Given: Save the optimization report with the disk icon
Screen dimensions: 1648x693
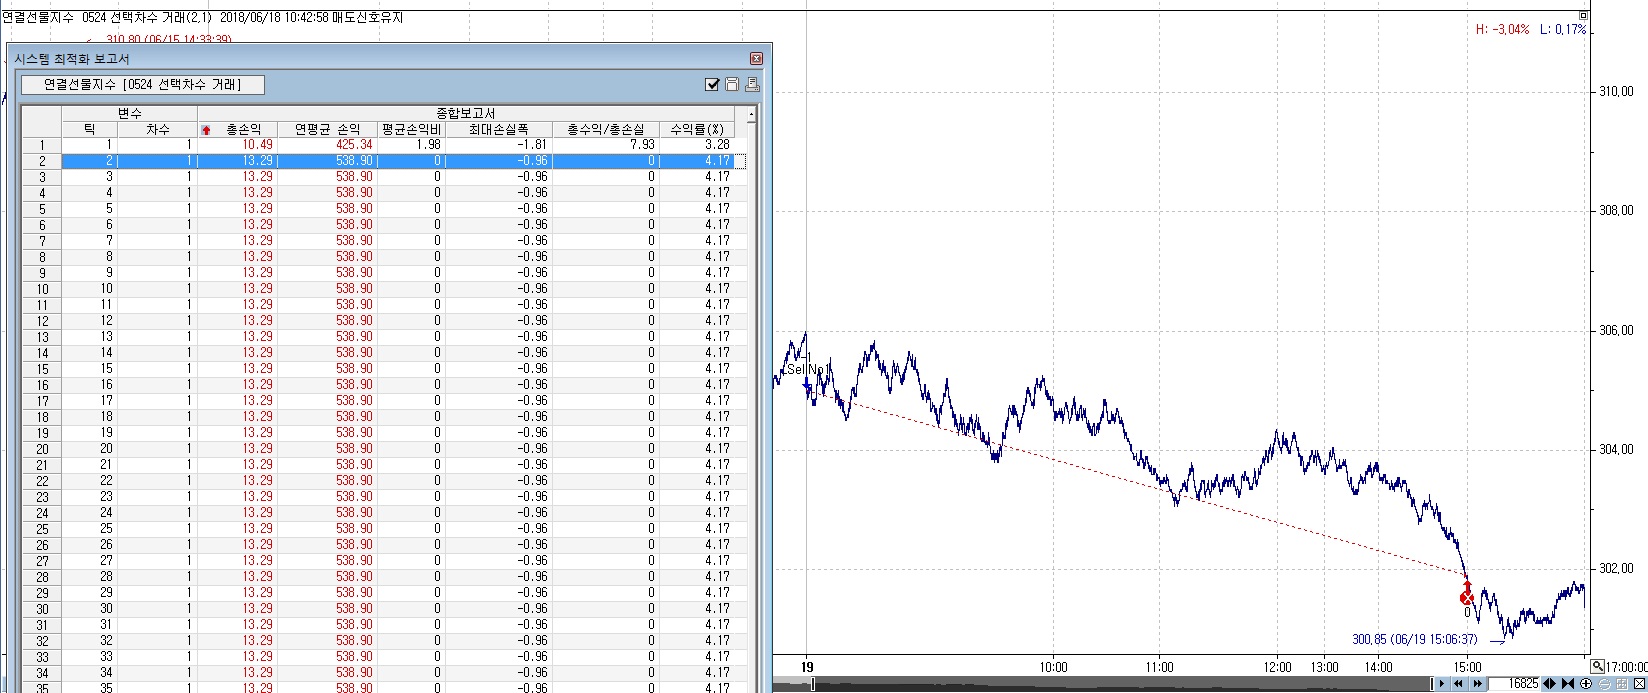Looking at the screenshot, I should [x=732, y=85].
